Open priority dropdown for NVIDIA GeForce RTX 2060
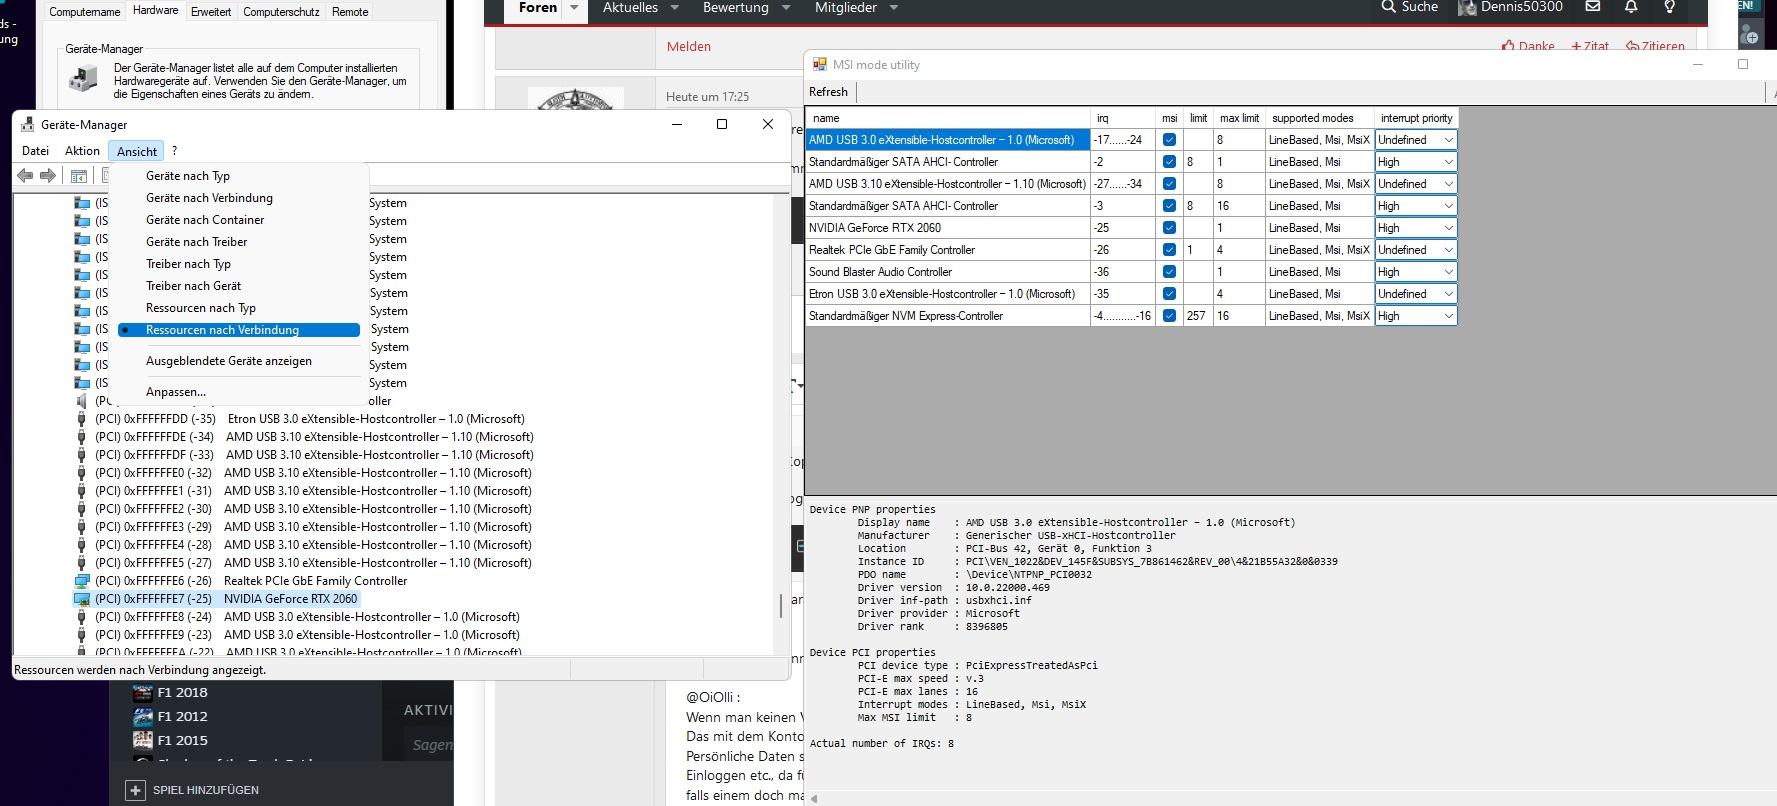Screen dimensions: 1777x806 pyautogui.click(x=1415, y=228)
